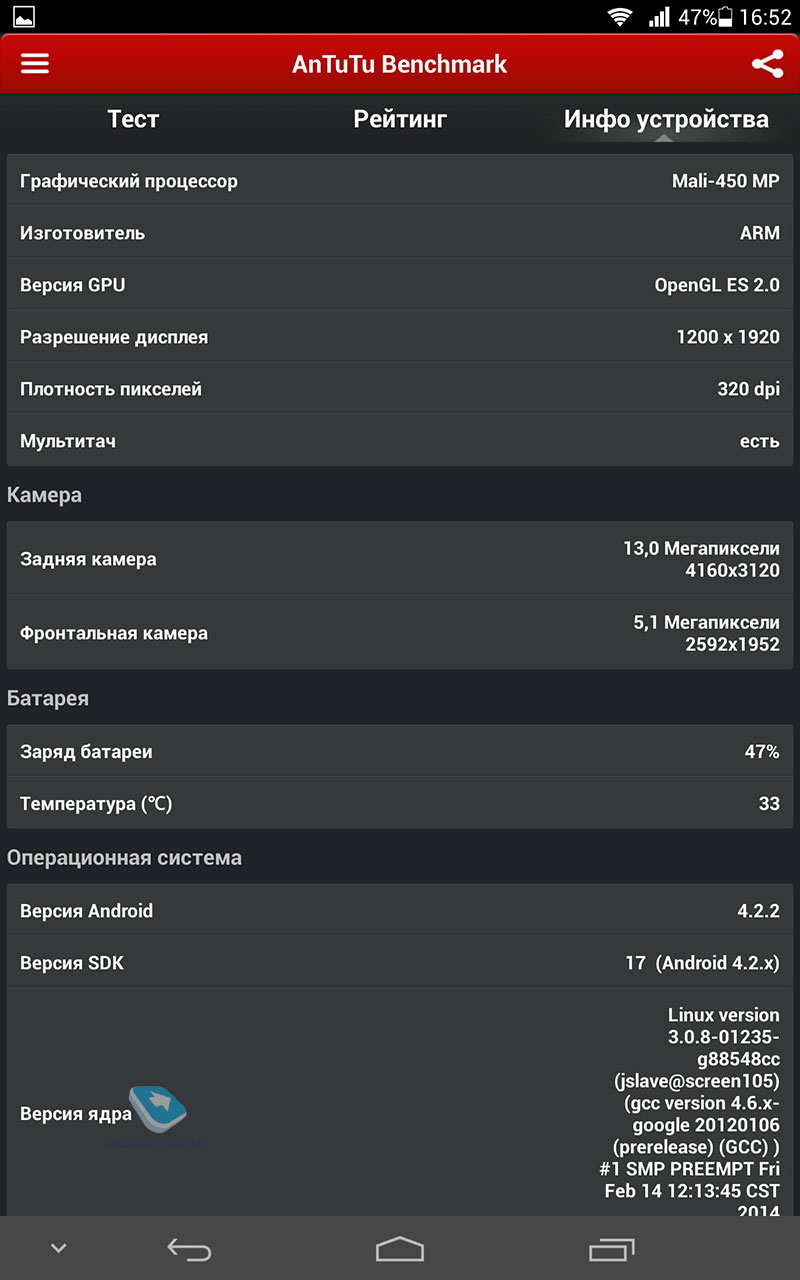This screenshot has width=800, height=1280.
Task: Tap the down chevron in navigation bar
Action: pos(59,1248)
